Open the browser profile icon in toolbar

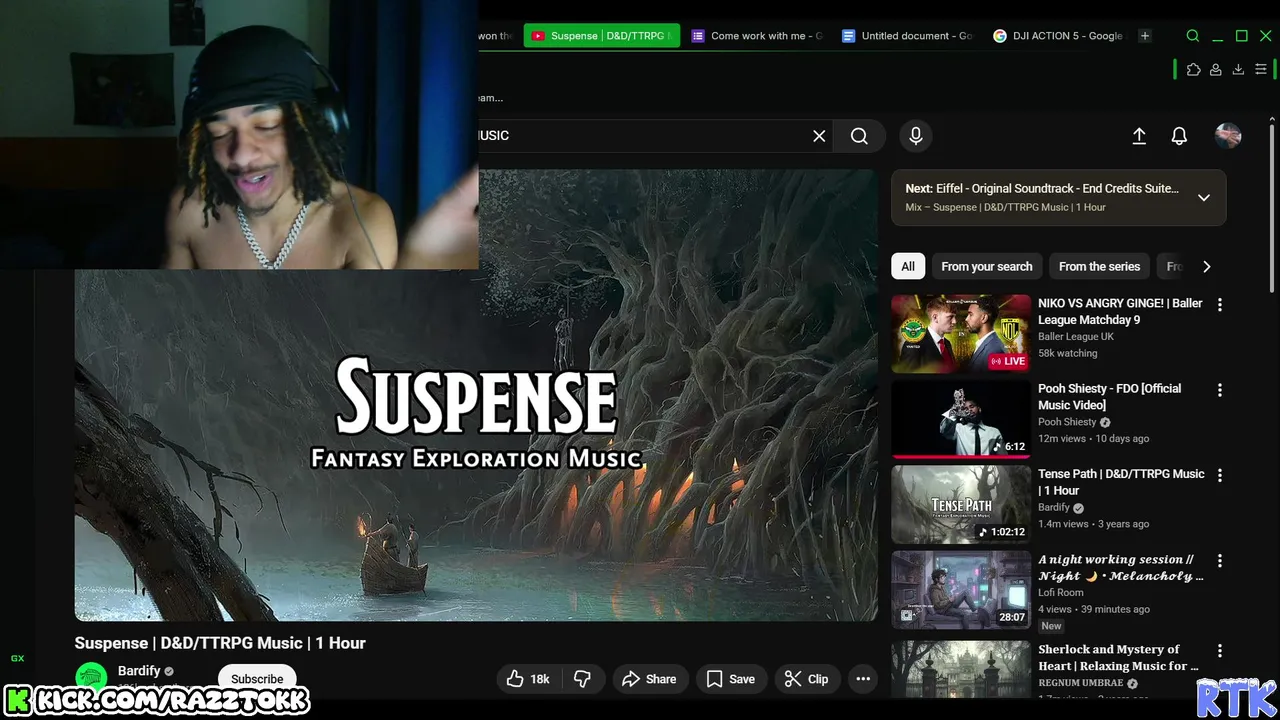click(x=1216, y=70)
